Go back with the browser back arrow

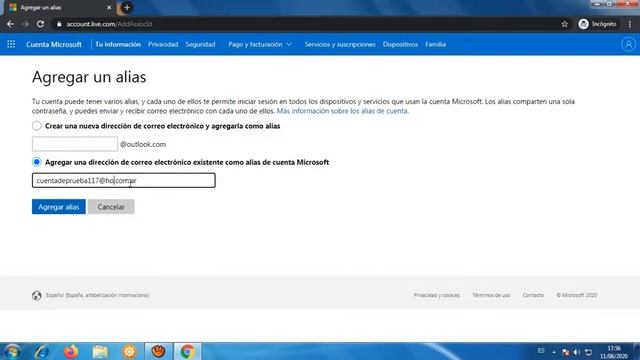tap(10, 24)
